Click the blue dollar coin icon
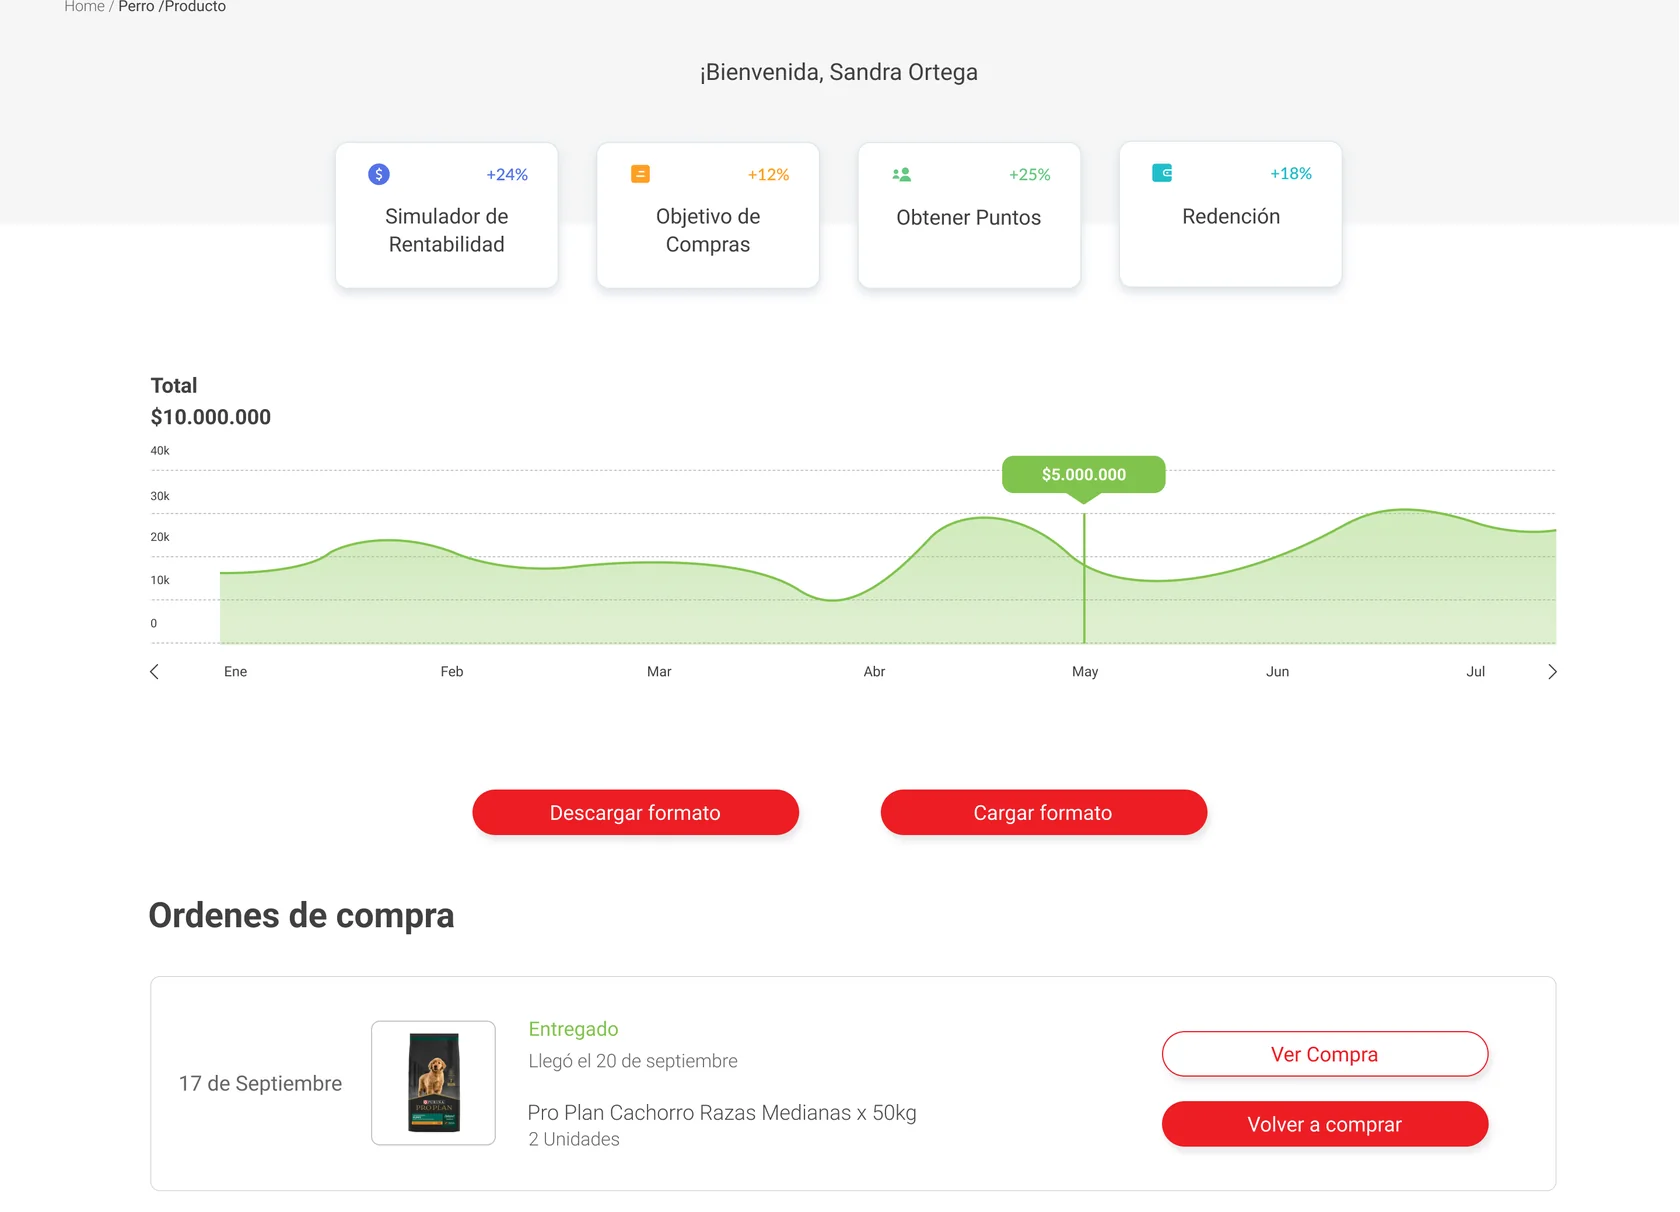This screenshot has width=1680, height=1212. pos(379,174)
